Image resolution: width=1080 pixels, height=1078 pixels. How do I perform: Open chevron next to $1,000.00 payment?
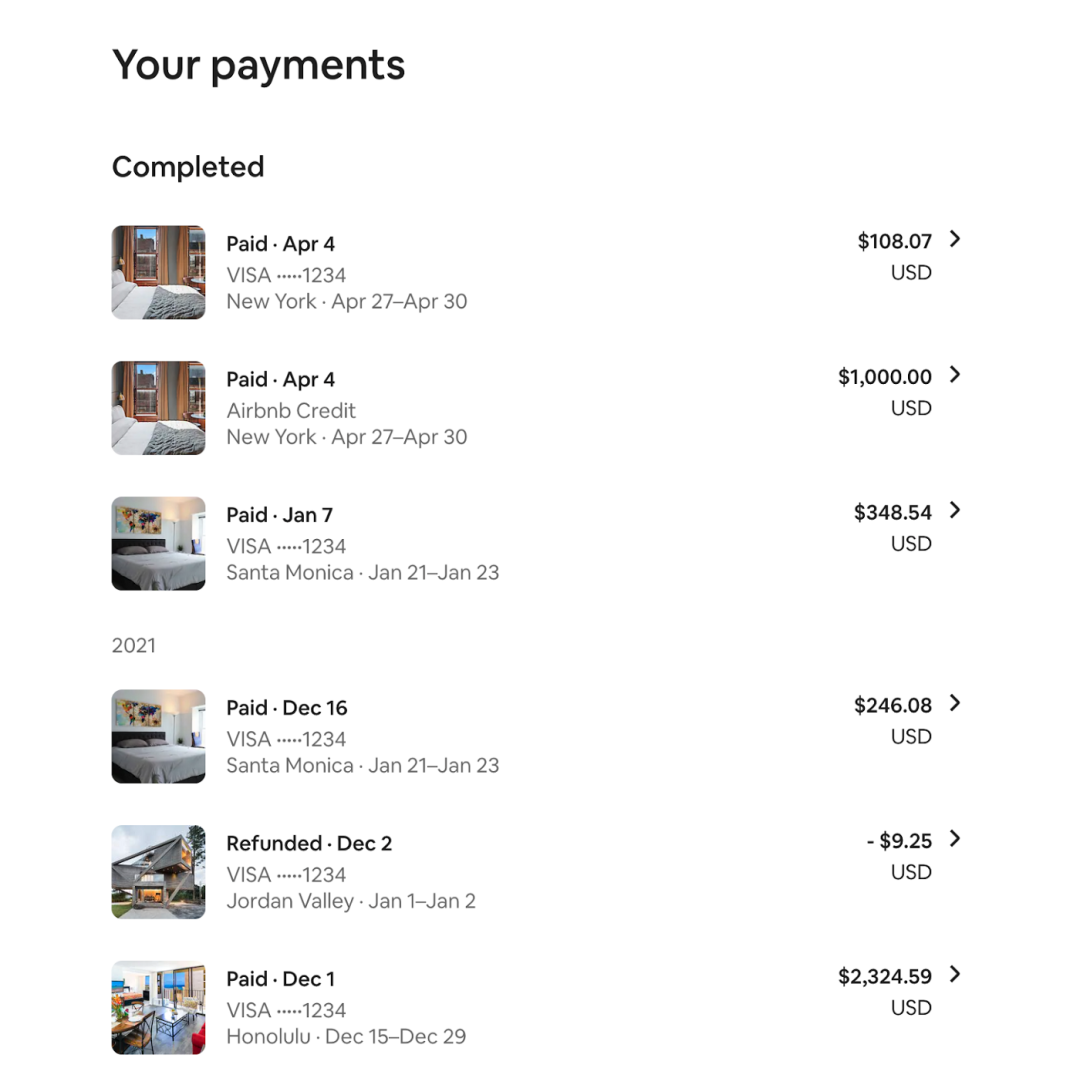pos(955,375)
